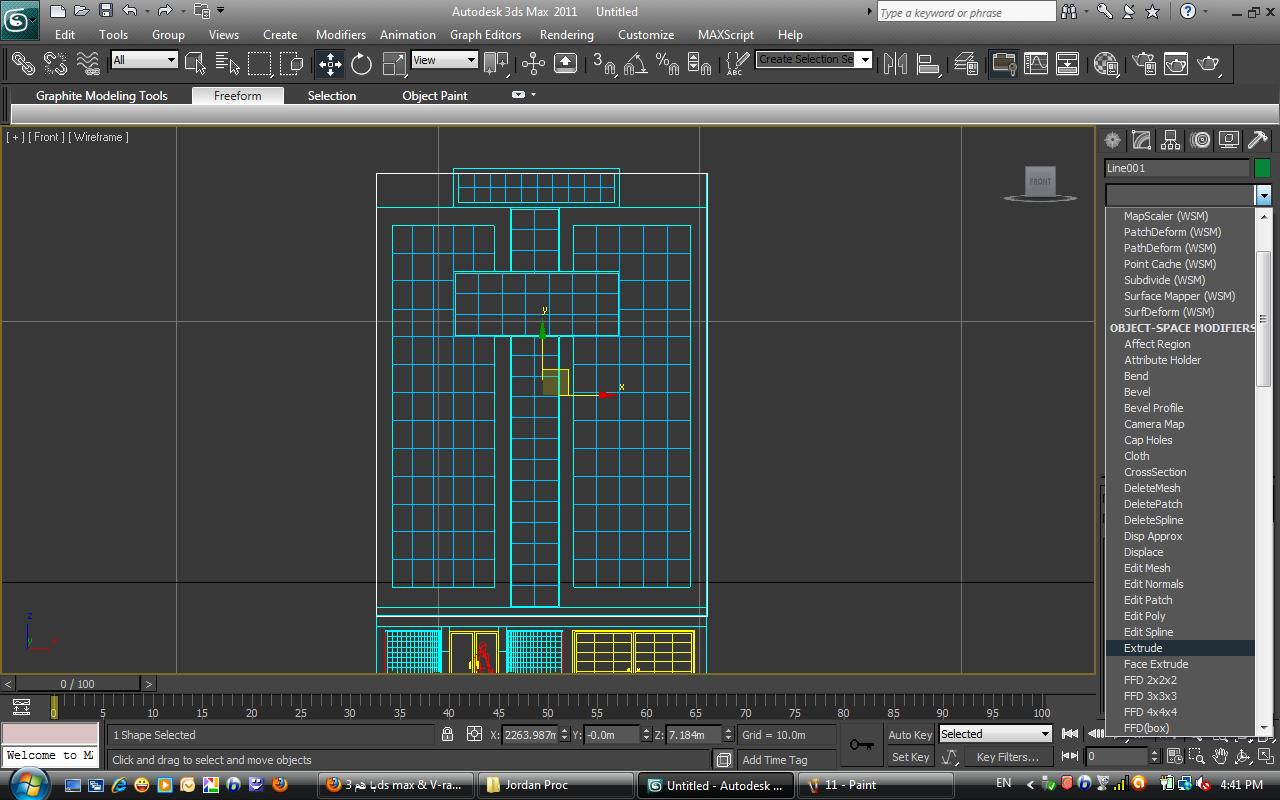Viewport: 1280px width, 800px height.
Task: Open the Hierarchy command panel tab
Action: click(x=1170, y=140)
